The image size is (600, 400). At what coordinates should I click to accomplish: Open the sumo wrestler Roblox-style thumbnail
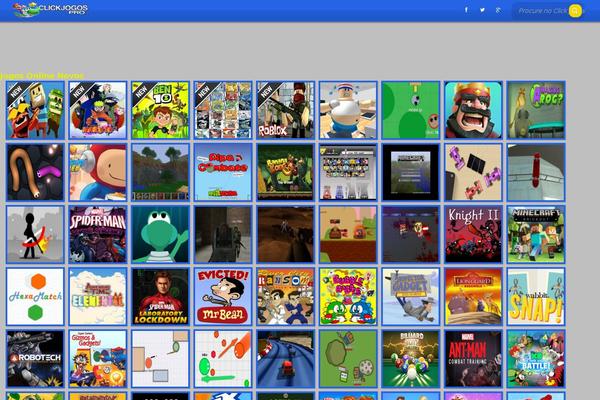(x=348, y=110)
